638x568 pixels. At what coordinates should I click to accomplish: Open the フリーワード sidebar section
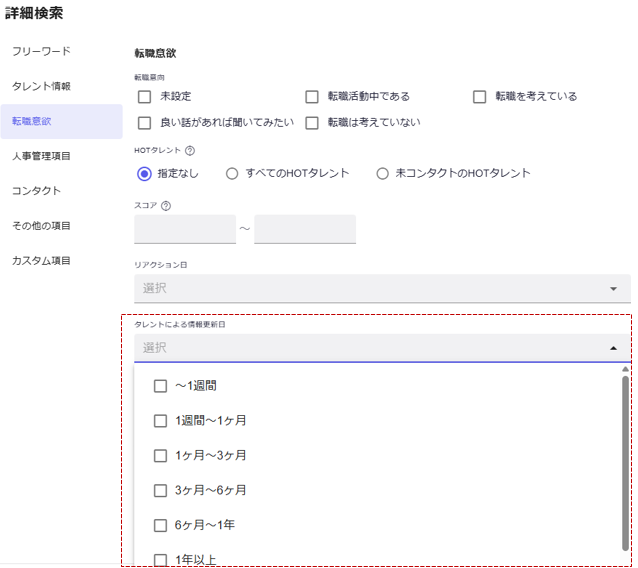(x=41, y=51)
